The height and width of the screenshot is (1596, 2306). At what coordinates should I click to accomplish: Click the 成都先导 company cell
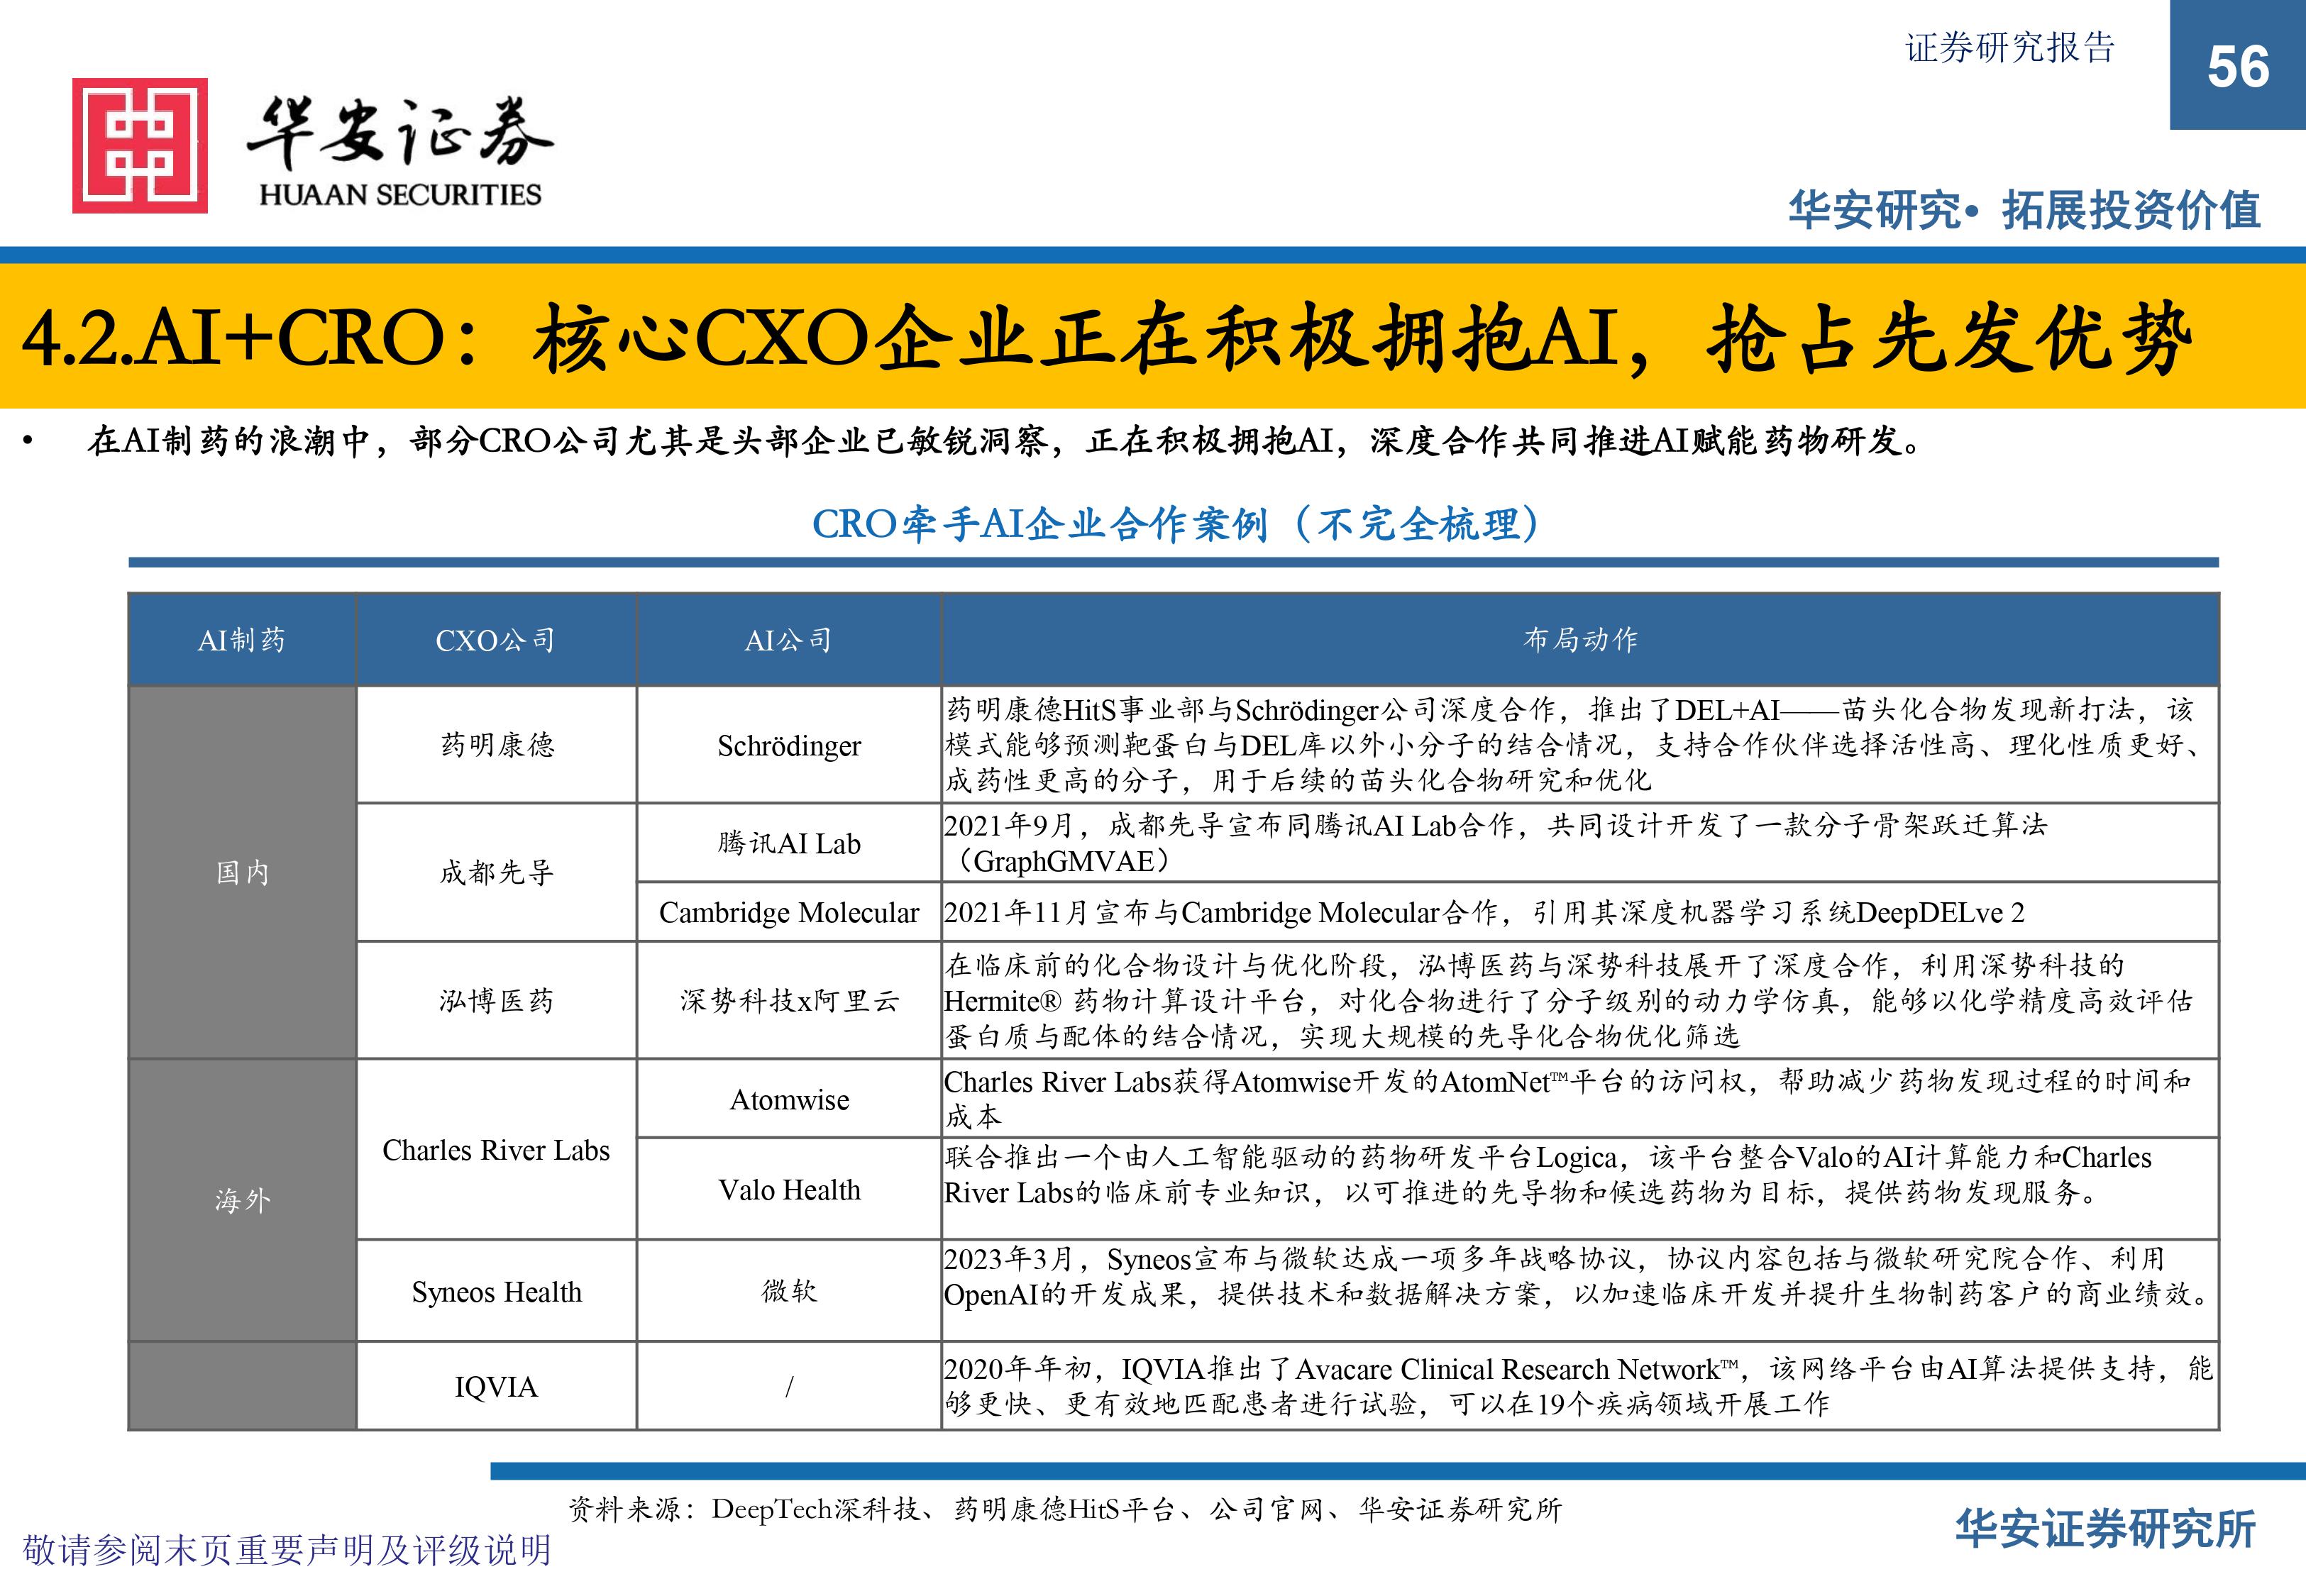(496, 872)
